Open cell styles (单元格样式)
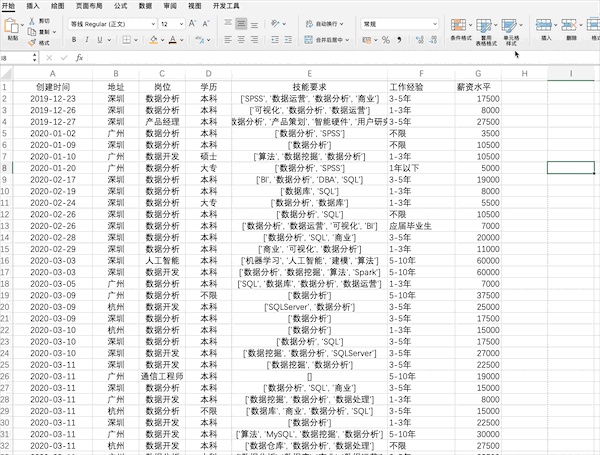Viewport: 600px width, 455px height. [x=511, y=32]
